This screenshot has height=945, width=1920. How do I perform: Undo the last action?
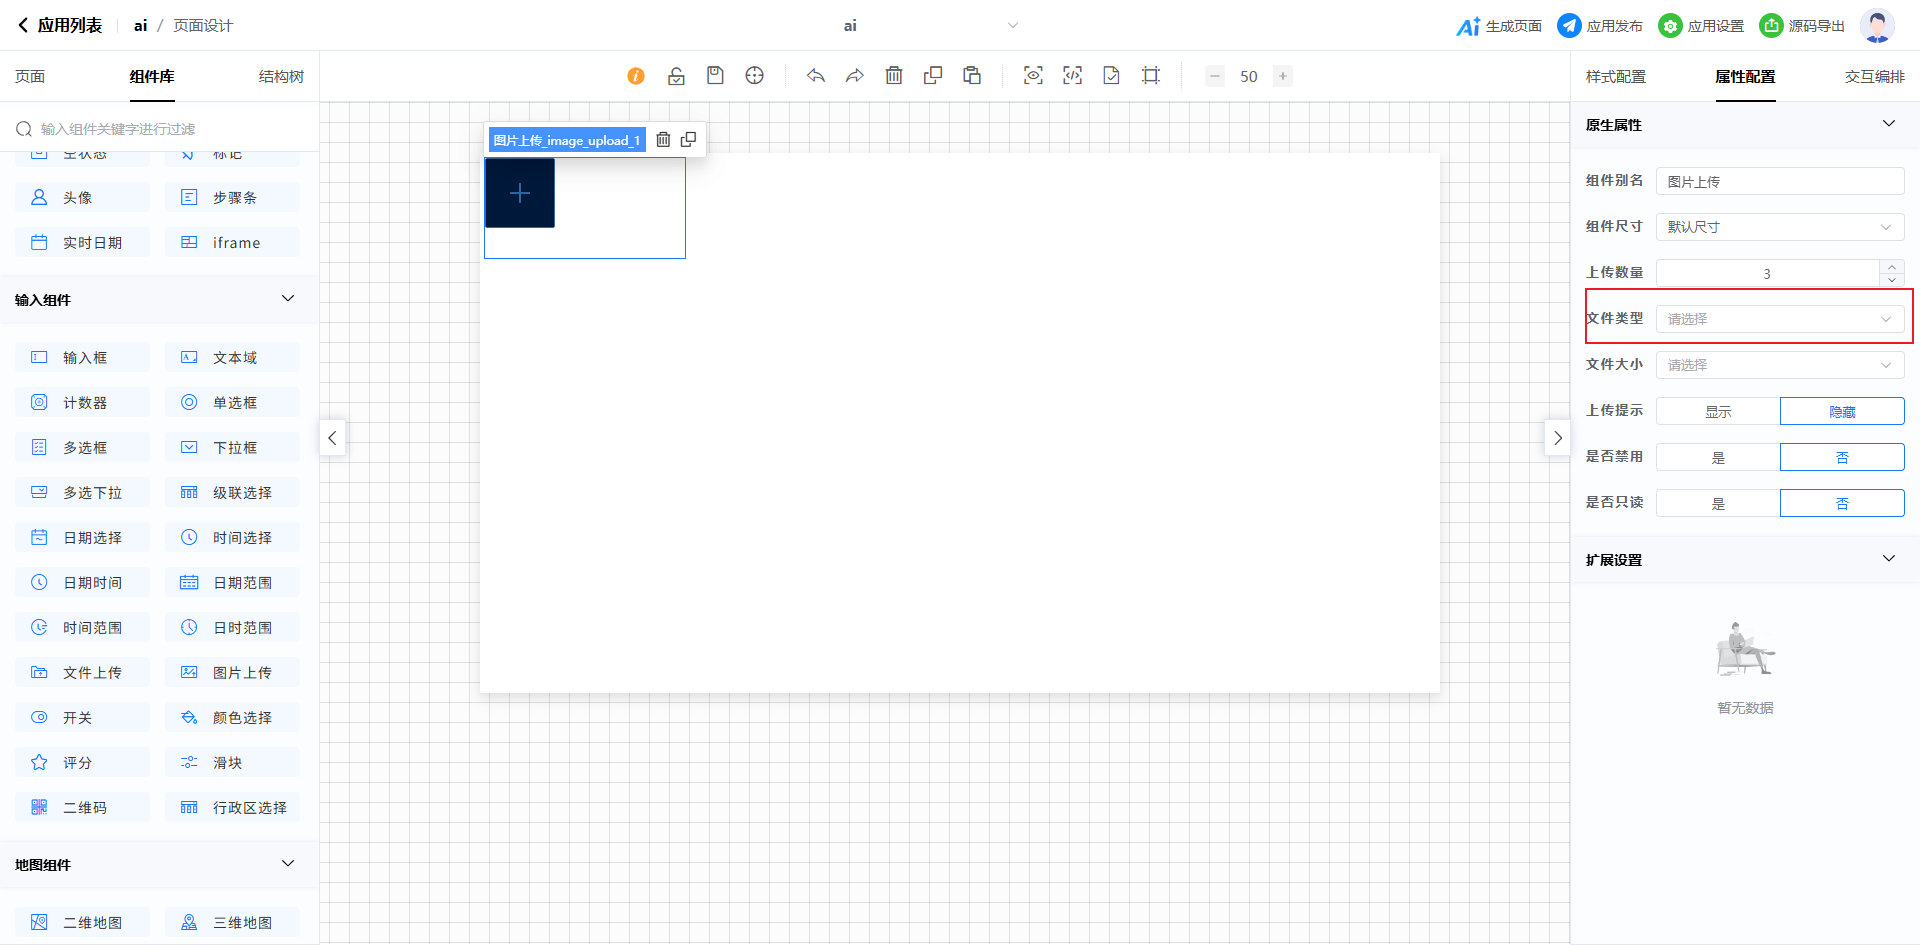click(816, 76)
